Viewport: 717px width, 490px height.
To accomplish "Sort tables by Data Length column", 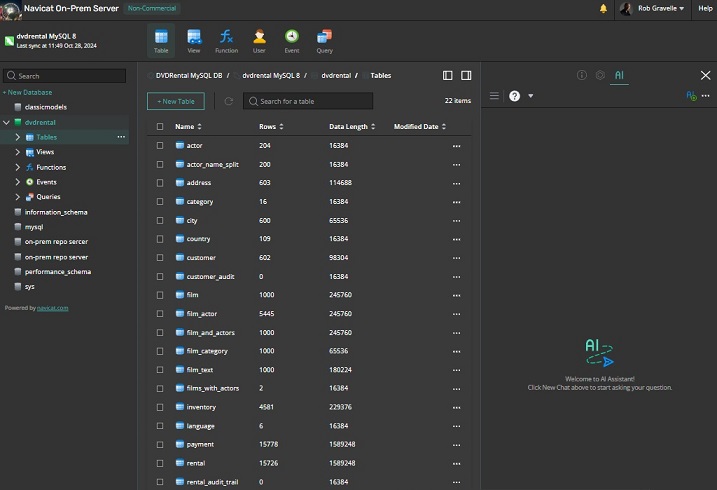I will pyautogui.click(x=352, y=127).
